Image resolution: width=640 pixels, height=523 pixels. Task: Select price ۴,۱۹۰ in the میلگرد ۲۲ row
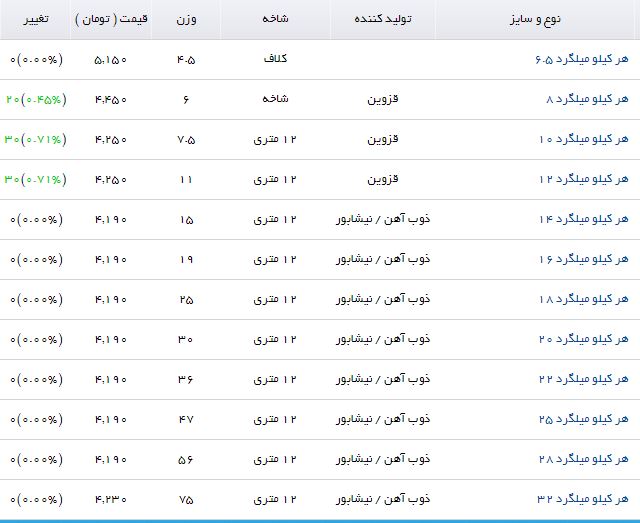click(x=111, y=380)
